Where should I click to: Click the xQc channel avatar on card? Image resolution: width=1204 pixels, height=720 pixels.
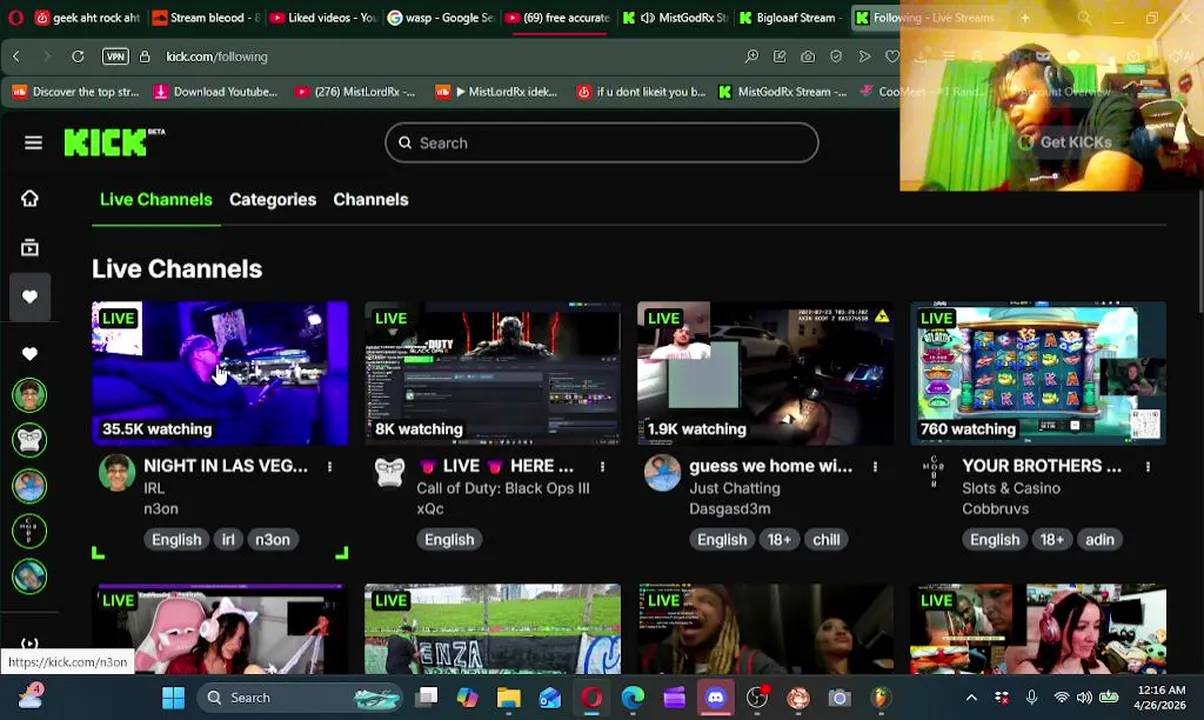(x=390, y=473)
